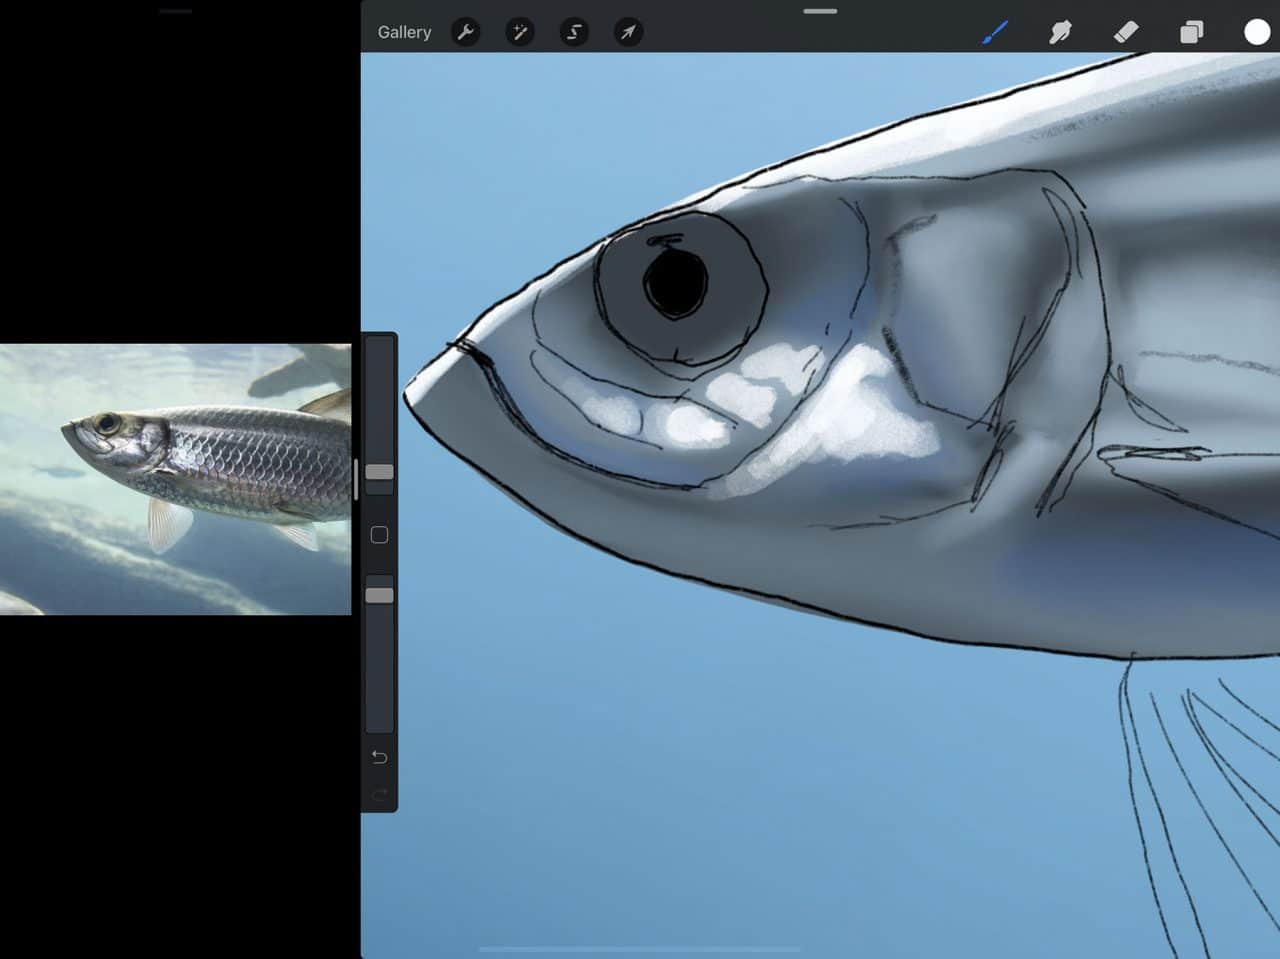Select the Smudge tool
Viewport: 1280px width, 959px height.
1060,31
